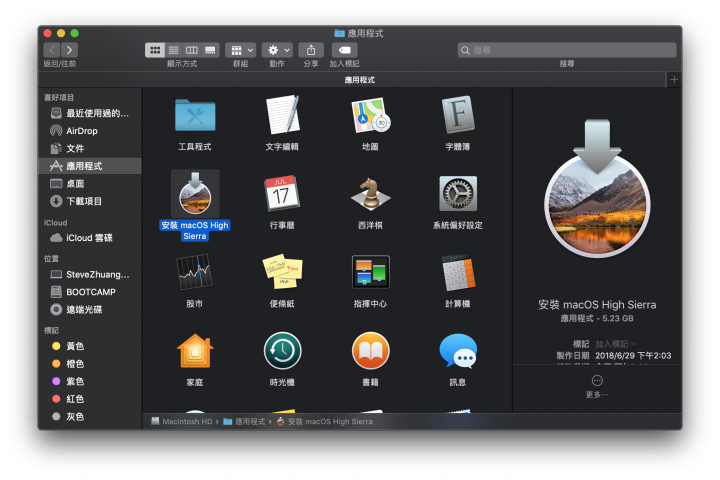Image resolution: width=720 pixels, height=480 pixels.
Task: Switch to gallery view mode
Action: (x=210, y=50)
